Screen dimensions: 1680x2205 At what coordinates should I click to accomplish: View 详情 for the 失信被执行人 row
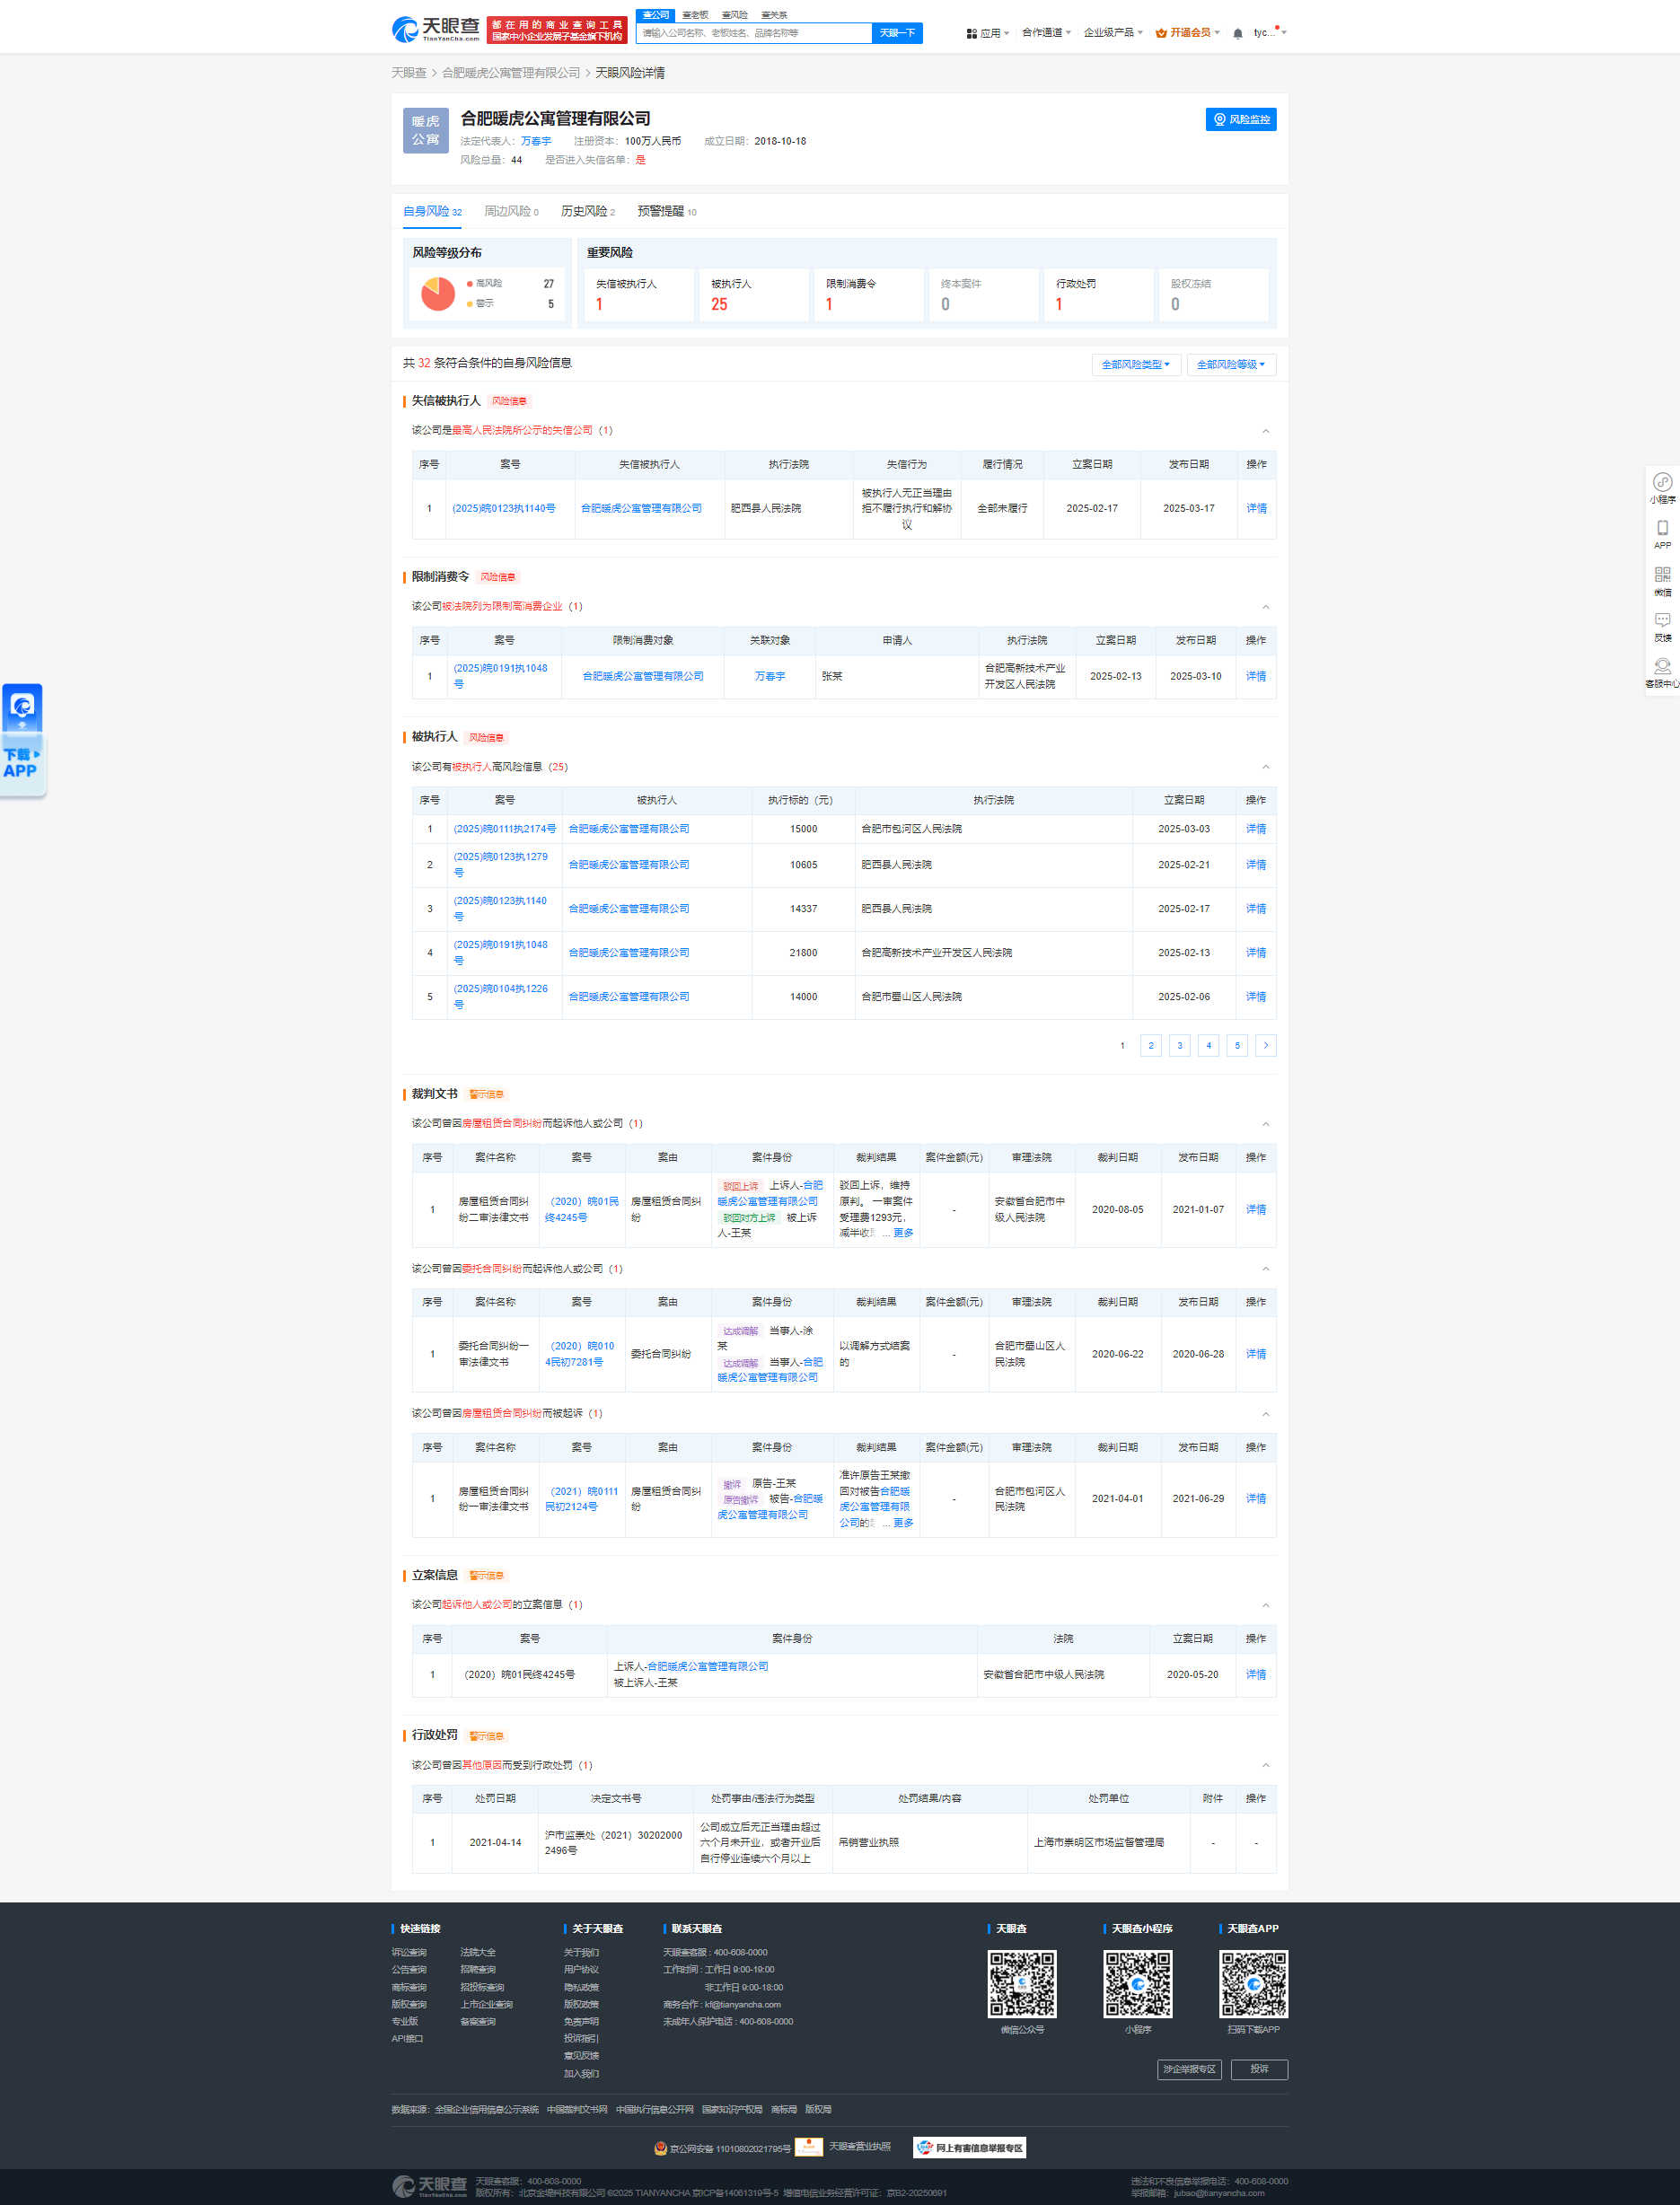coord(1256,509)
